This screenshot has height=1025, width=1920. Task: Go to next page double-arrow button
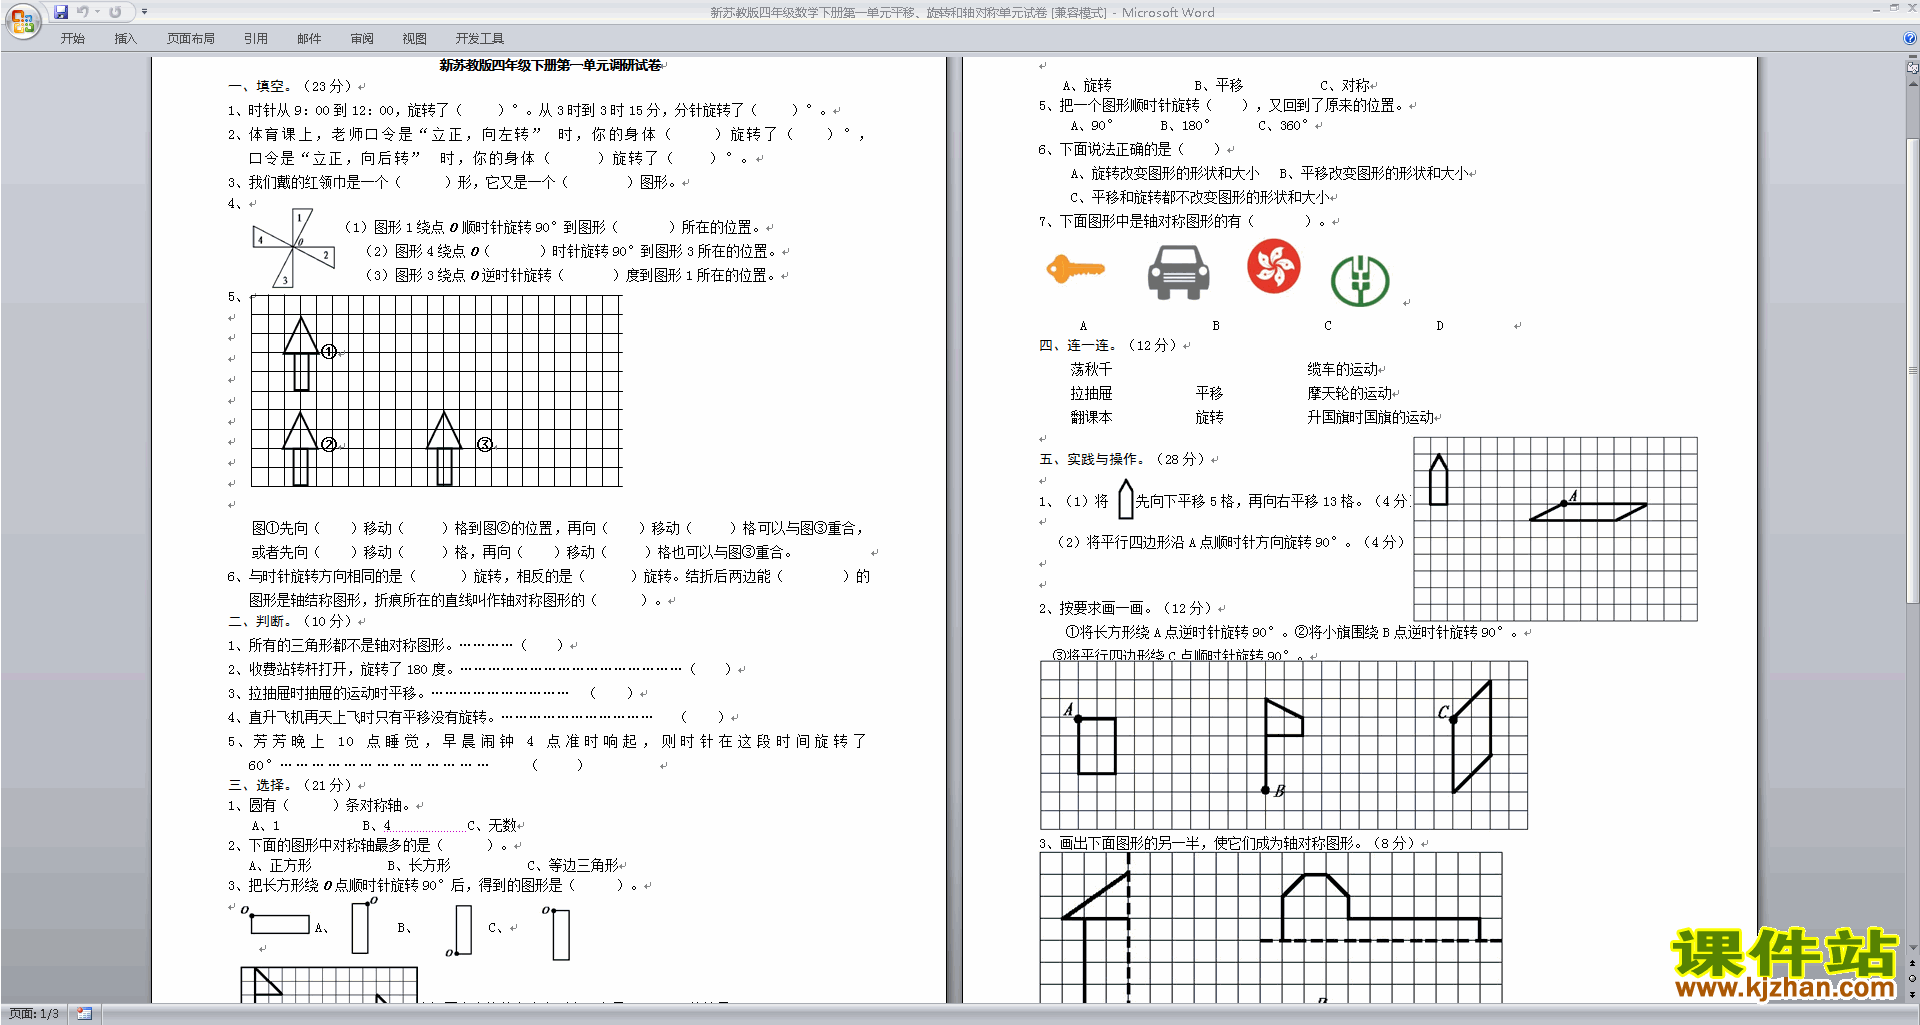1912,993
